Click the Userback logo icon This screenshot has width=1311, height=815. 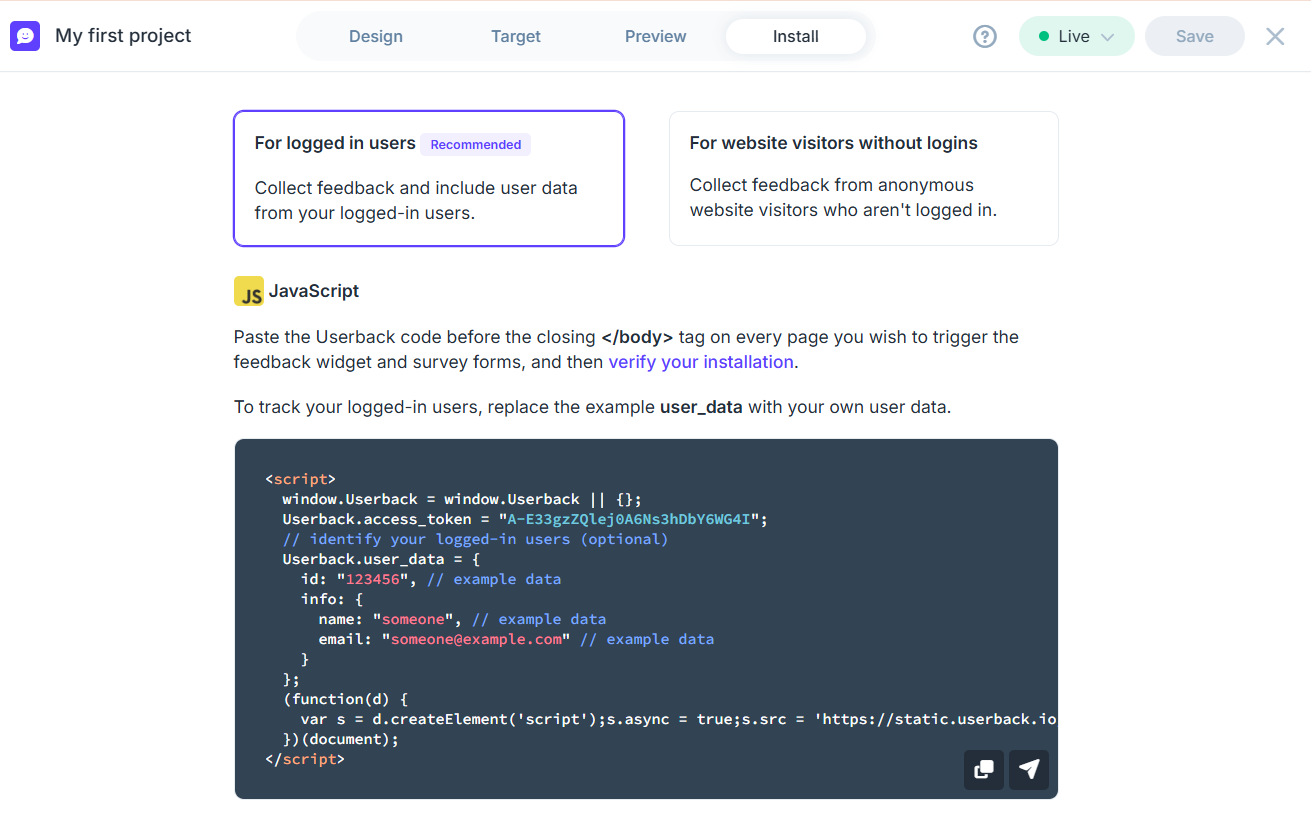25,36
